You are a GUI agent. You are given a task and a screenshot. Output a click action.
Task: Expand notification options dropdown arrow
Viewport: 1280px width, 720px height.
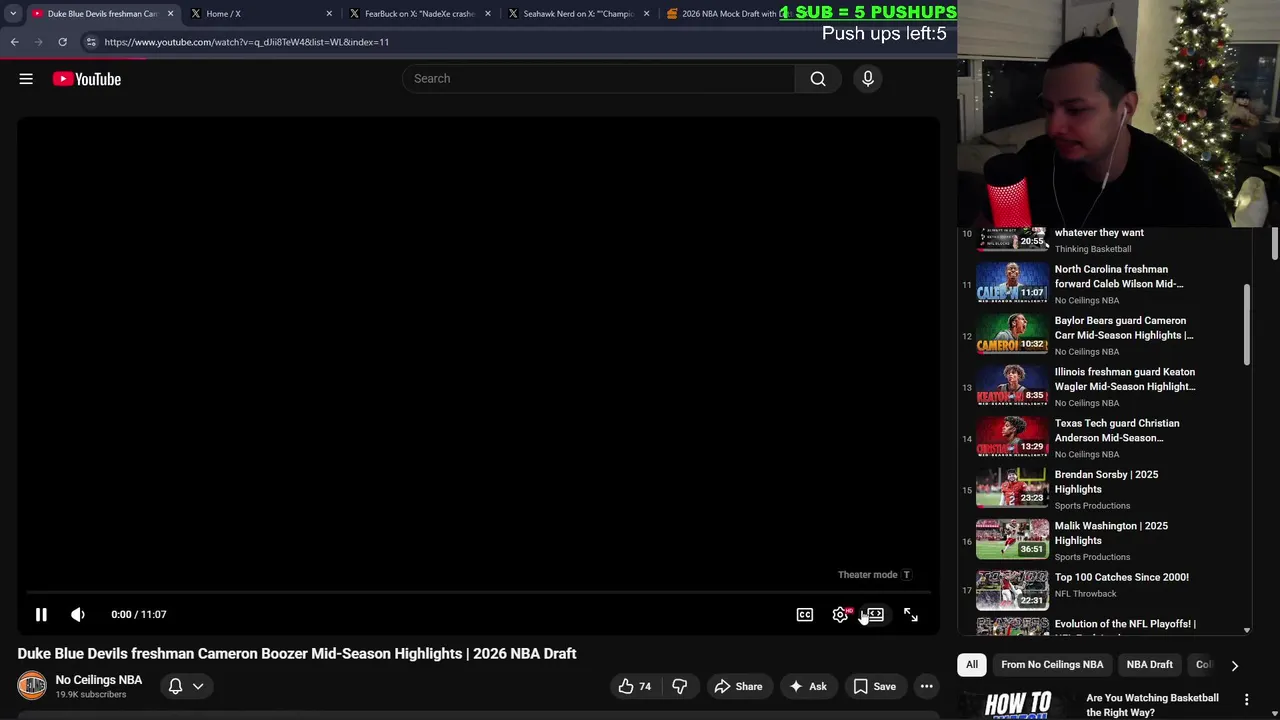coord(198,686)
